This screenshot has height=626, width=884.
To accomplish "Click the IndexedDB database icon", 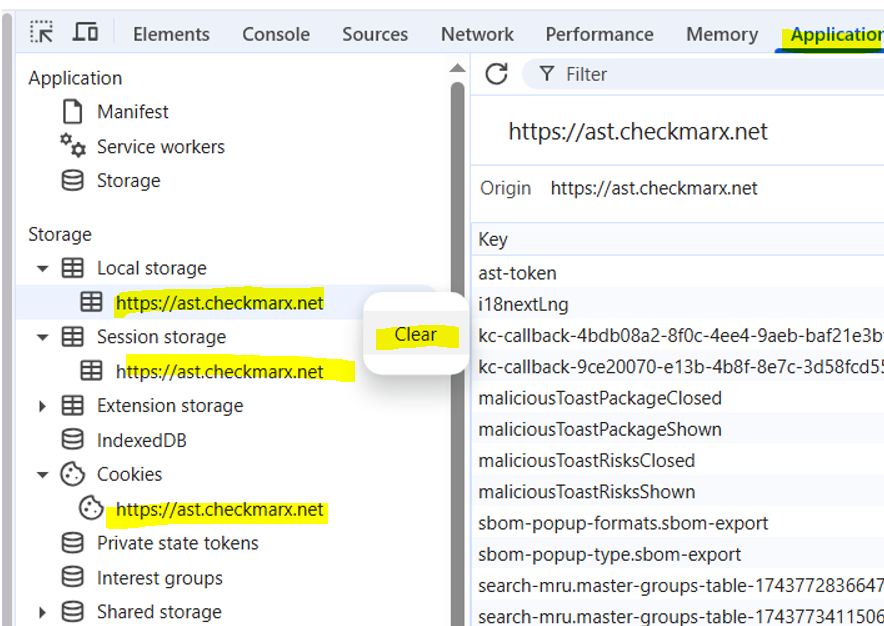I will (x=72, y=440).
